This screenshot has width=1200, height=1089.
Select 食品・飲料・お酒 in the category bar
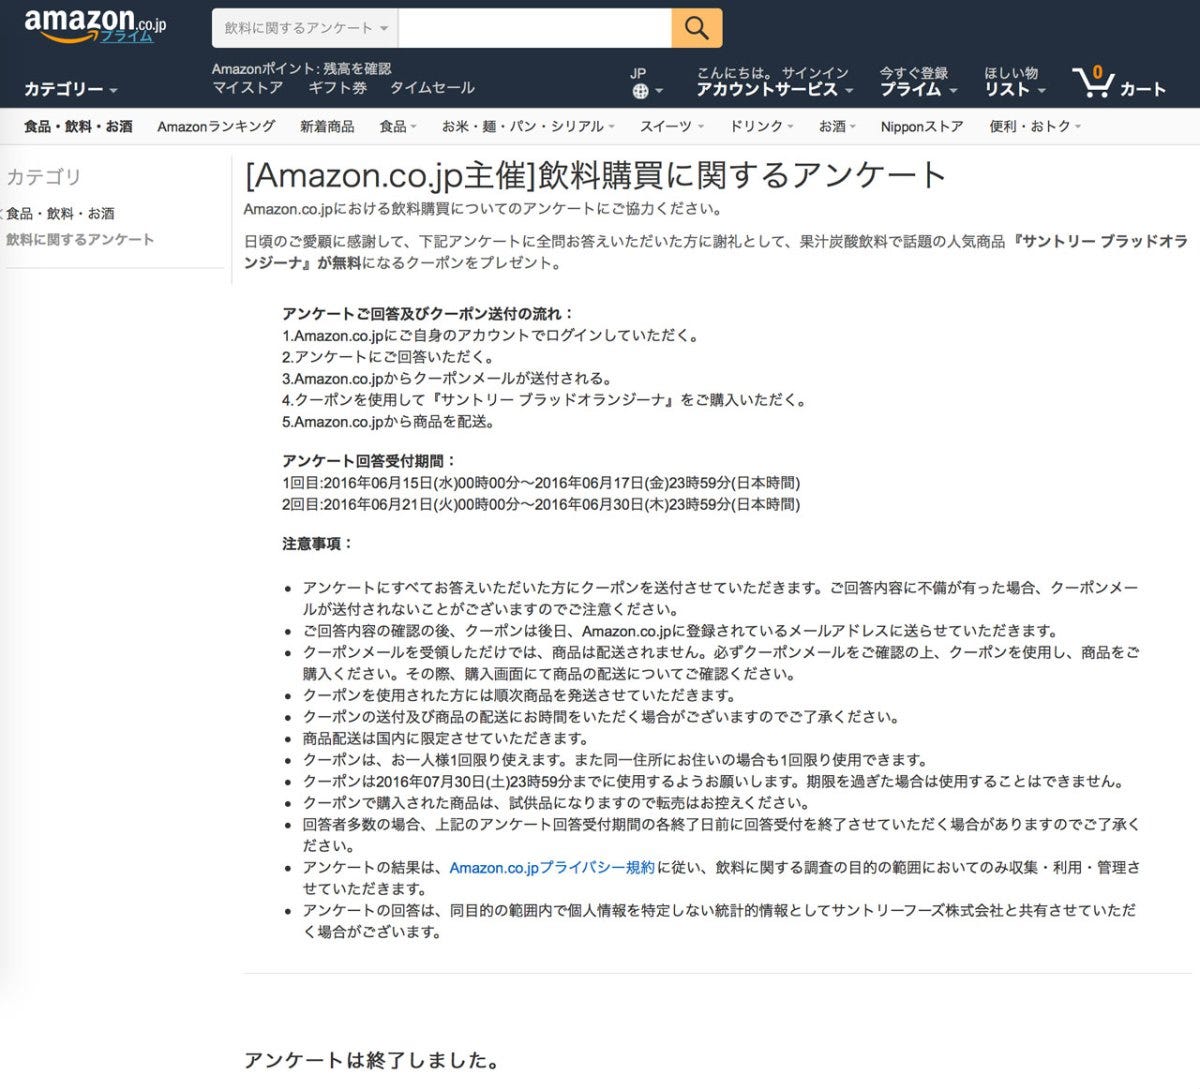pyautogui.click(x=78, y=126)
